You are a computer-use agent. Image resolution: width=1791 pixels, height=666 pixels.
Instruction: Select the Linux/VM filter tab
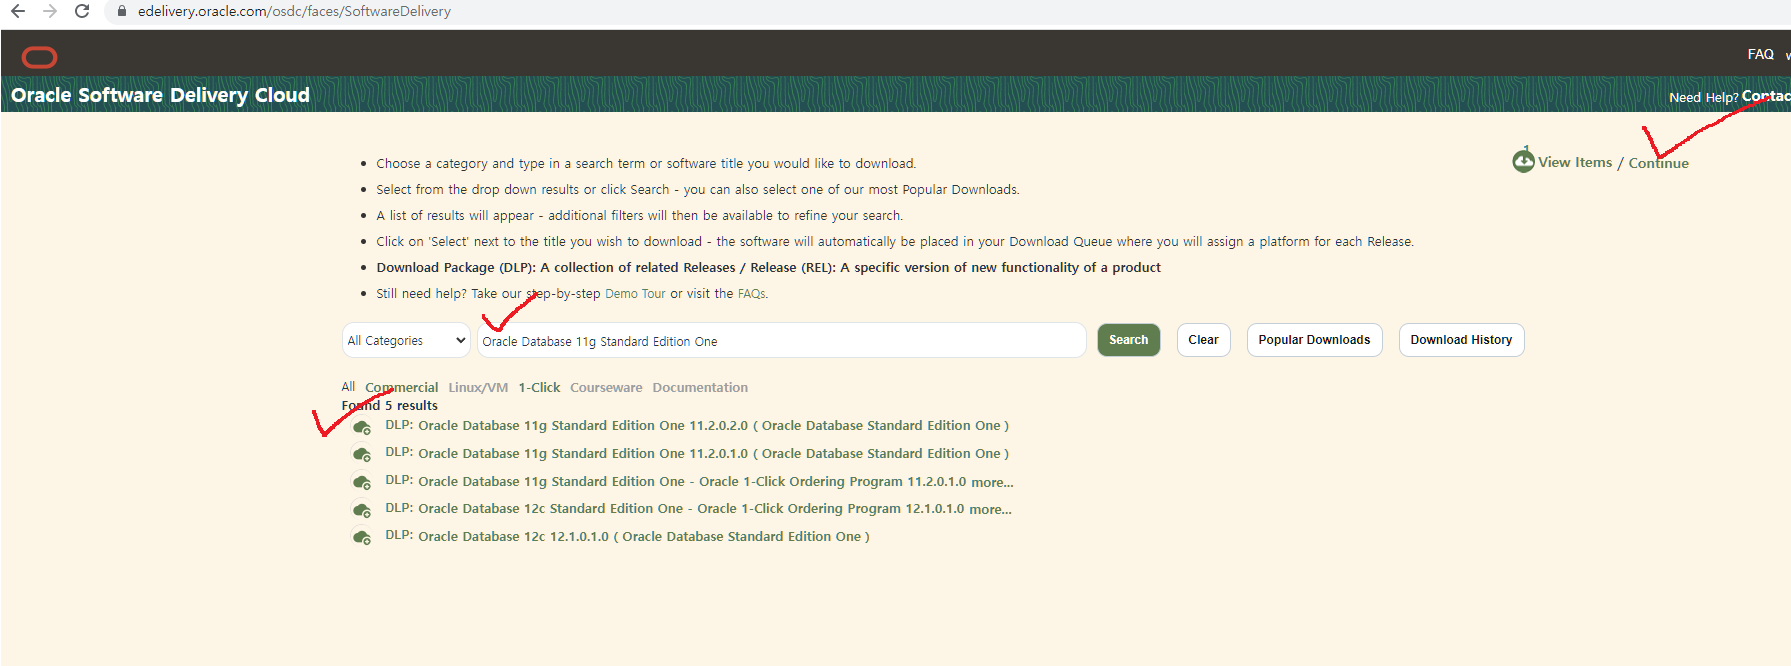coord(478,387)
